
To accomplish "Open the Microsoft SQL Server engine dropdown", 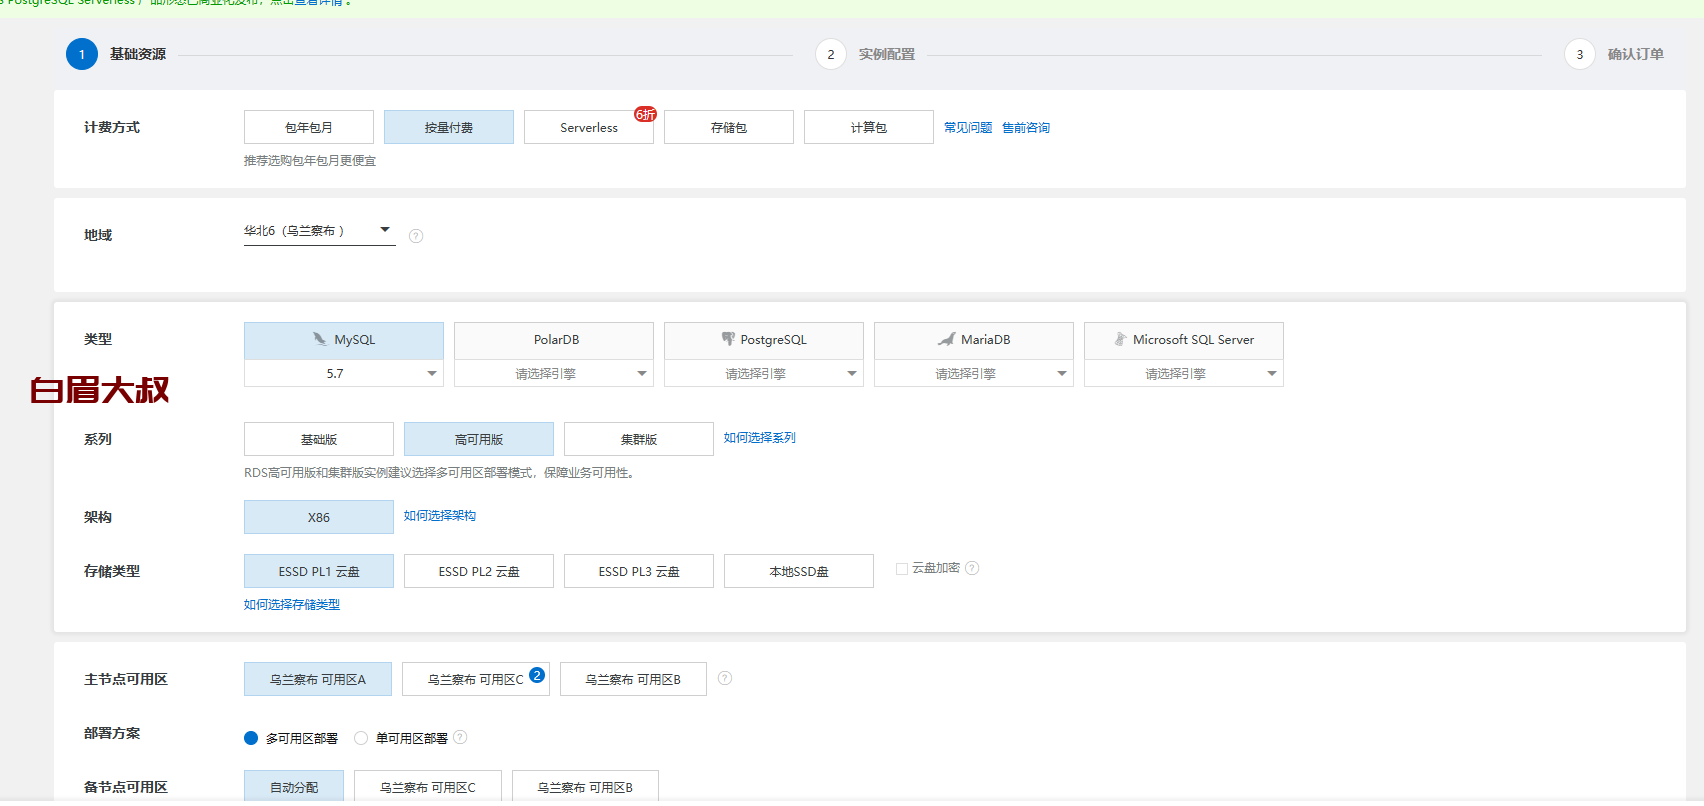I will [x=1184, y=374].
